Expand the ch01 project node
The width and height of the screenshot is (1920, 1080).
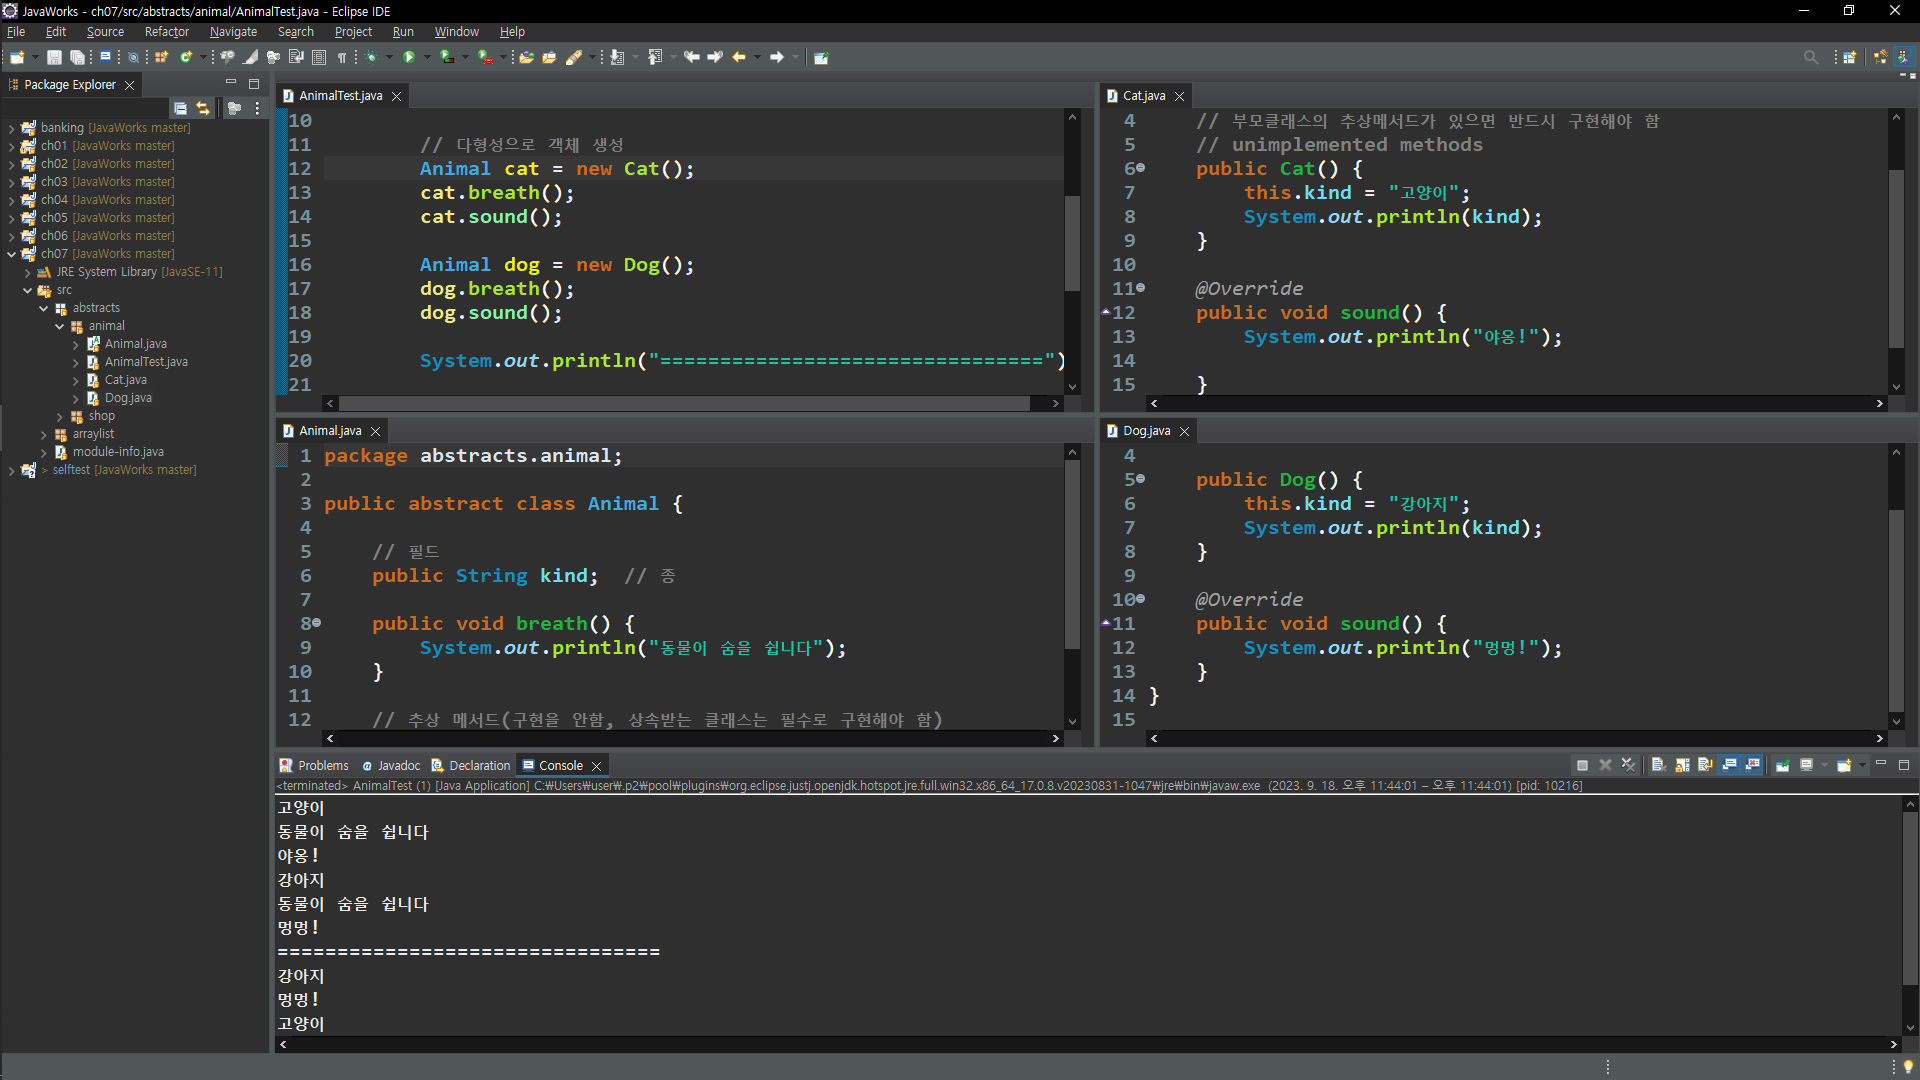click(x=11, y=146)
